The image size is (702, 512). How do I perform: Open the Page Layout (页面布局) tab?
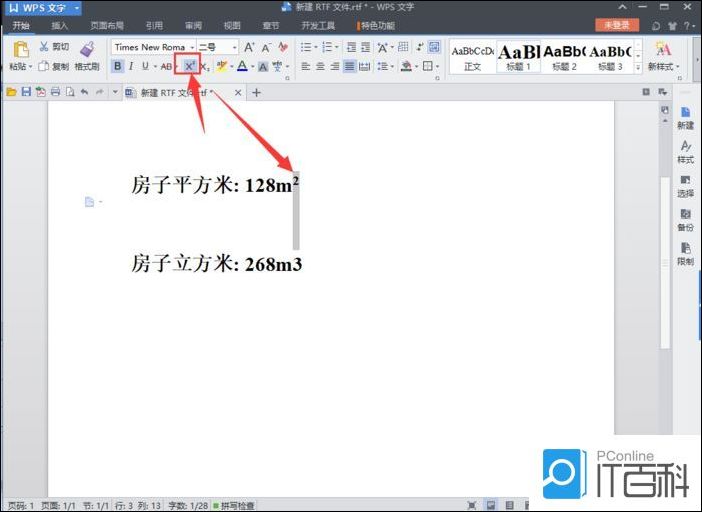coord(107,26)
